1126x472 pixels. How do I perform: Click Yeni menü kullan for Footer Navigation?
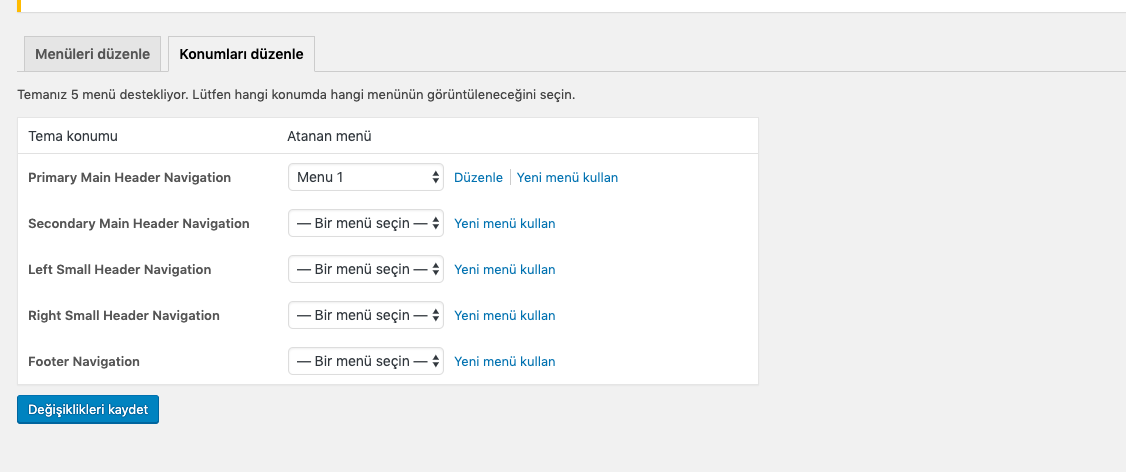coord(504,361)
